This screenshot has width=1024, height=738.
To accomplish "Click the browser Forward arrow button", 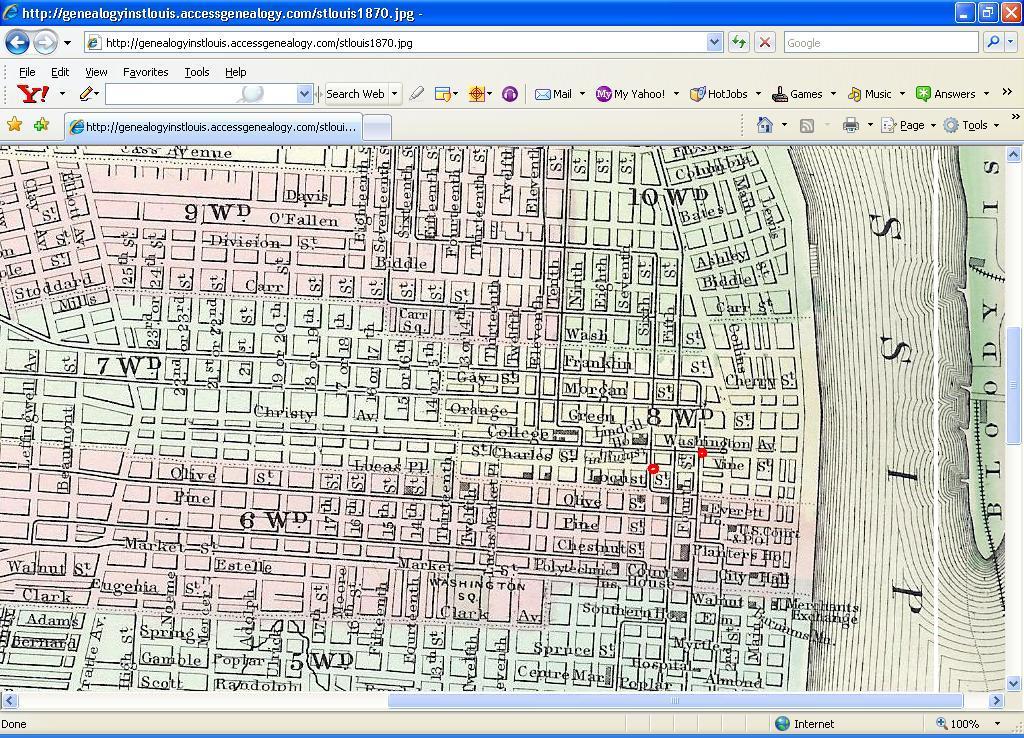I will (45, 42).
